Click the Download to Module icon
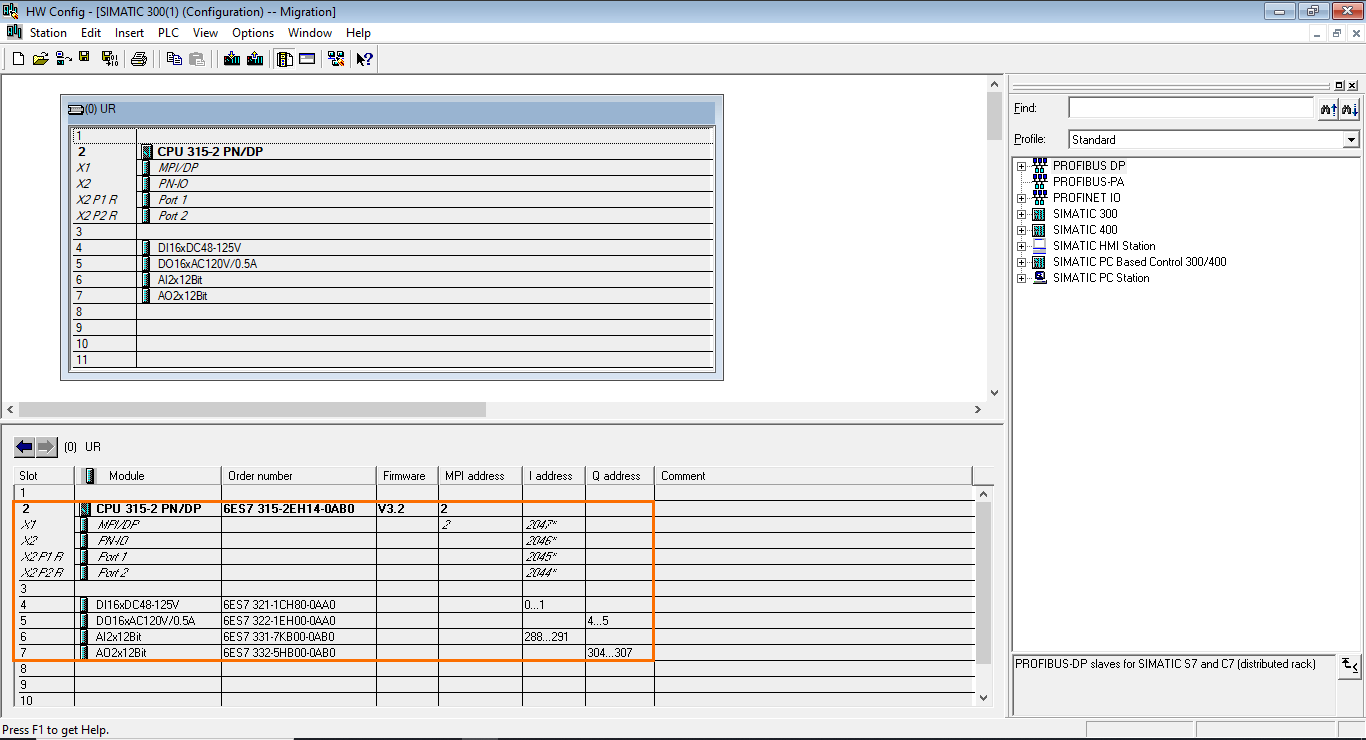This screenshot has width=1366, height=740. (230, 58)
